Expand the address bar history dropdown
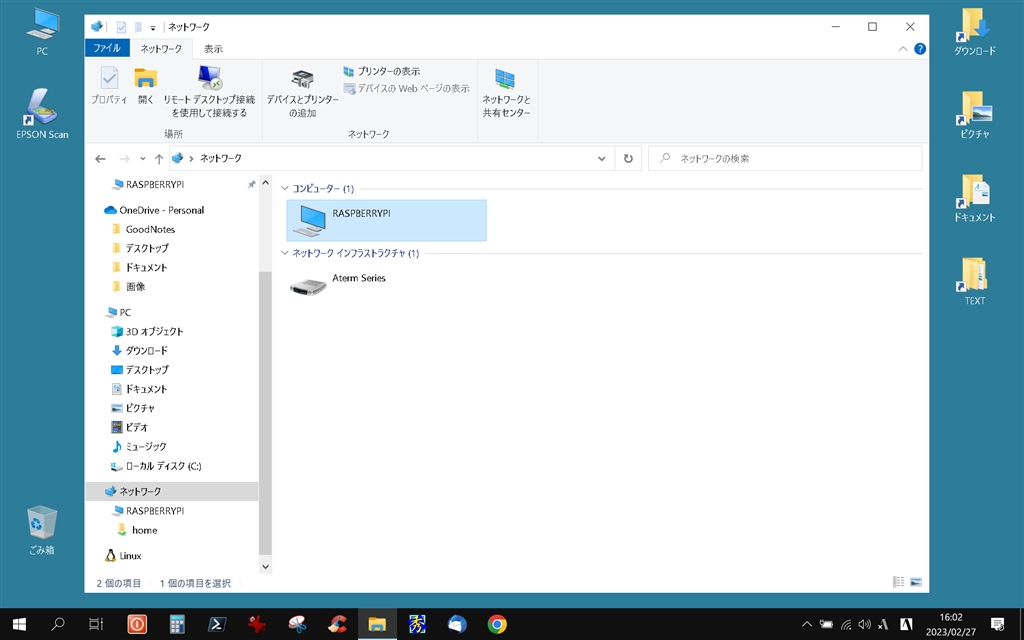 (601, 159)
